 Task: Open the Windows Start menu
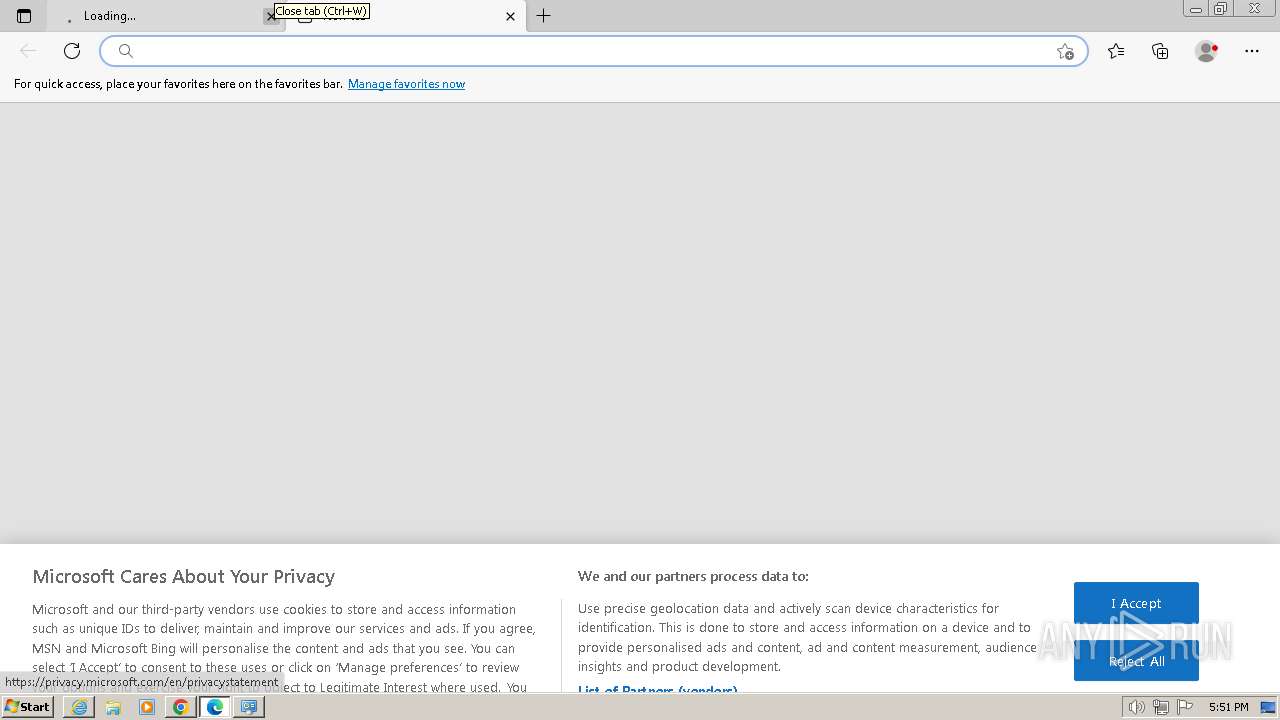27,707
